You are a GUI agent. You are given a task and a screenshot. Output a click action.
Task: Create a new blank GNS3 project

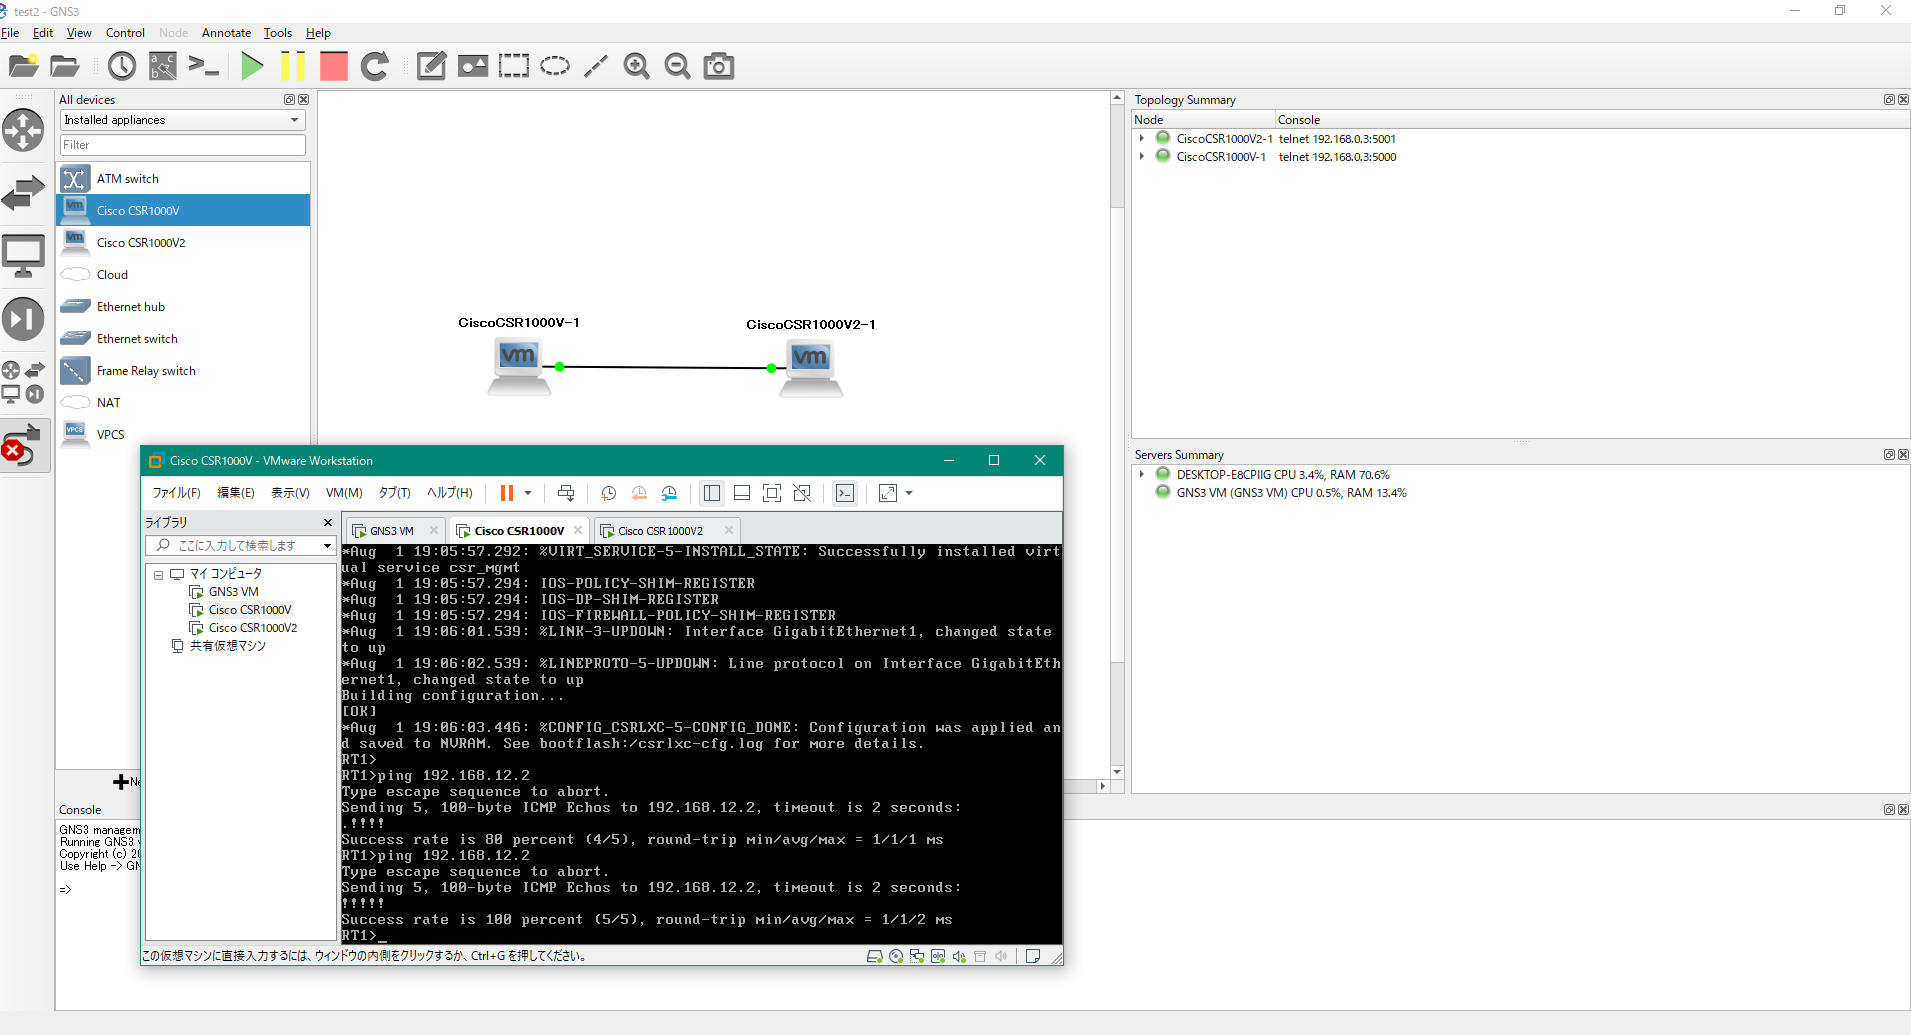pyautogui.click(x=23, y=66)
